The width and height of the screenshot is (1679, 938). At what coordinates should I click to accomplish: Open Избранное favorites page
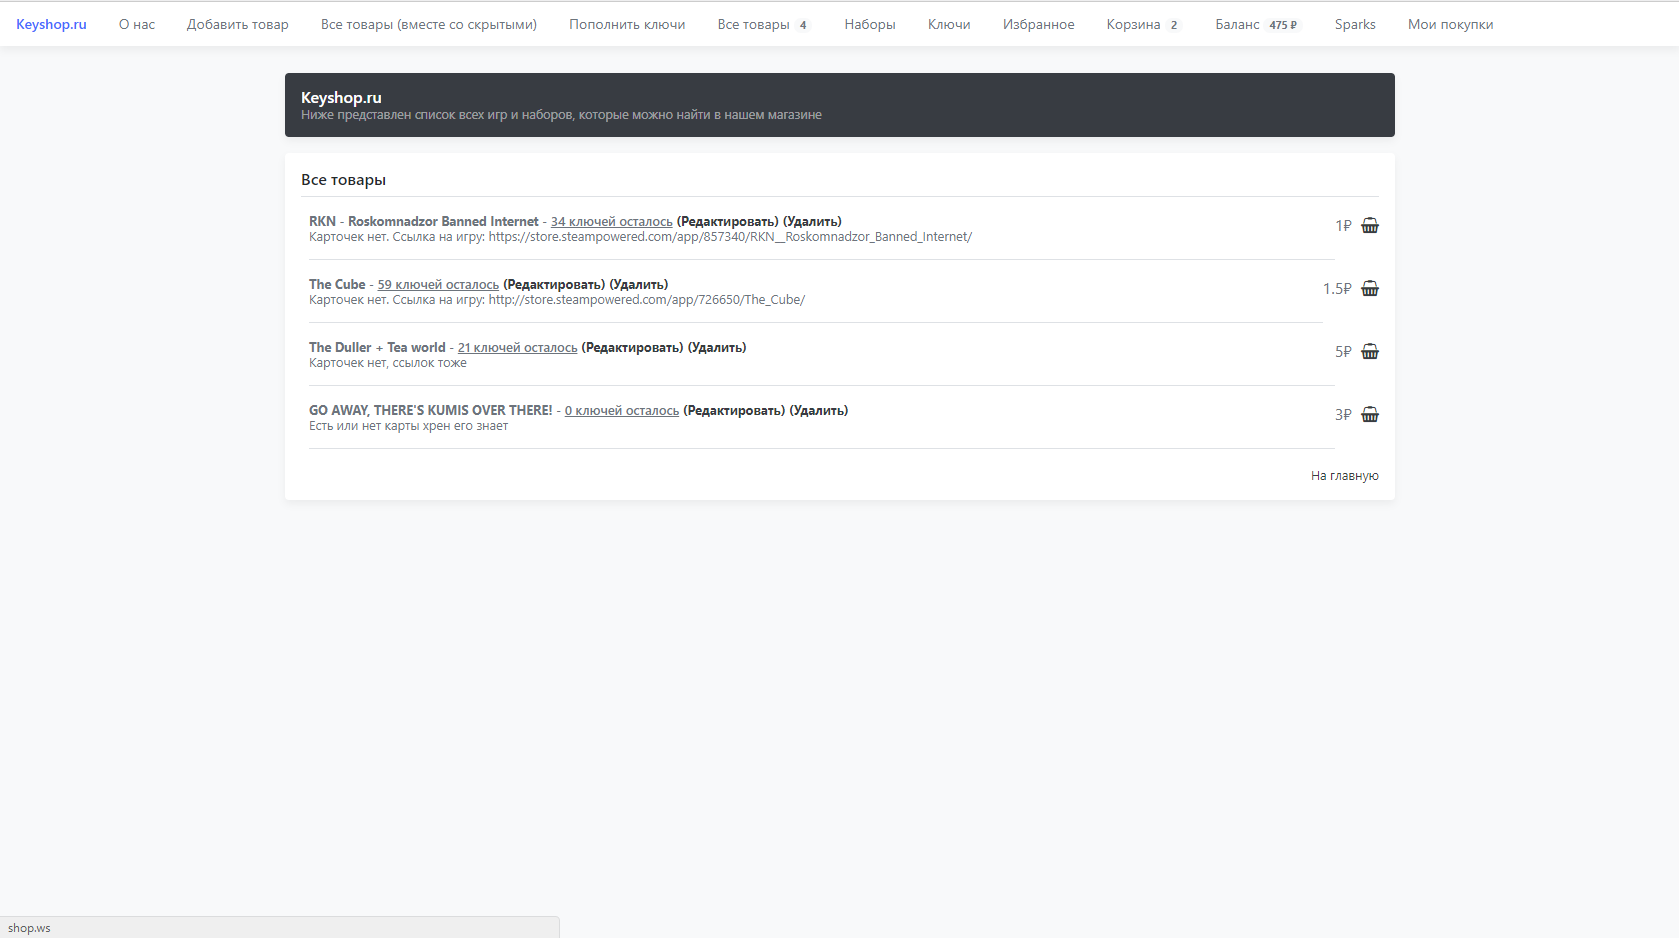coord(1038,24)
